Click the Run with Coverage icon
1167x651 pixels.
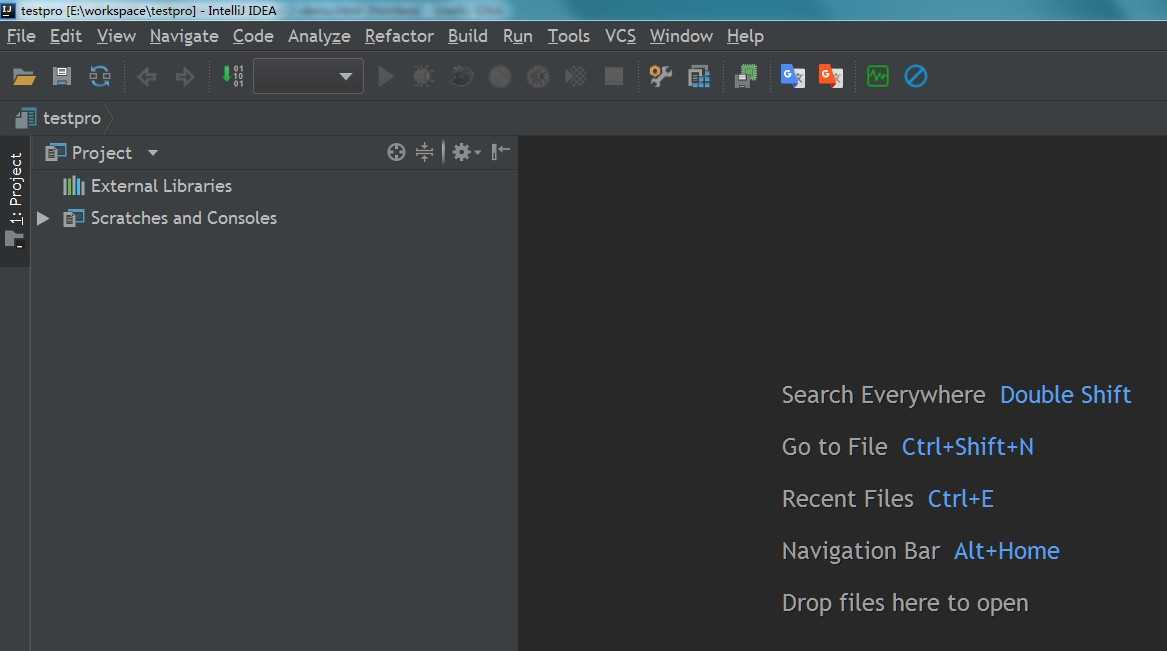click(461, 76)
